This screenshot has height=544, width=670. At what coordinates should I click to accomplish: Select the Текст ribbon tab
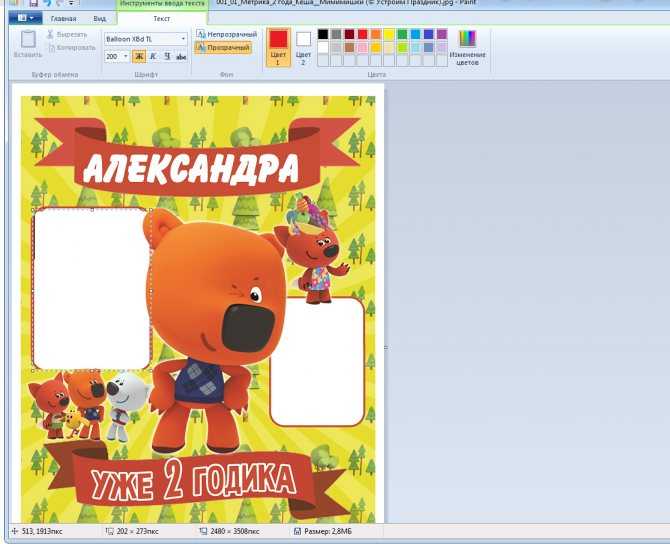tap(162, 18)
